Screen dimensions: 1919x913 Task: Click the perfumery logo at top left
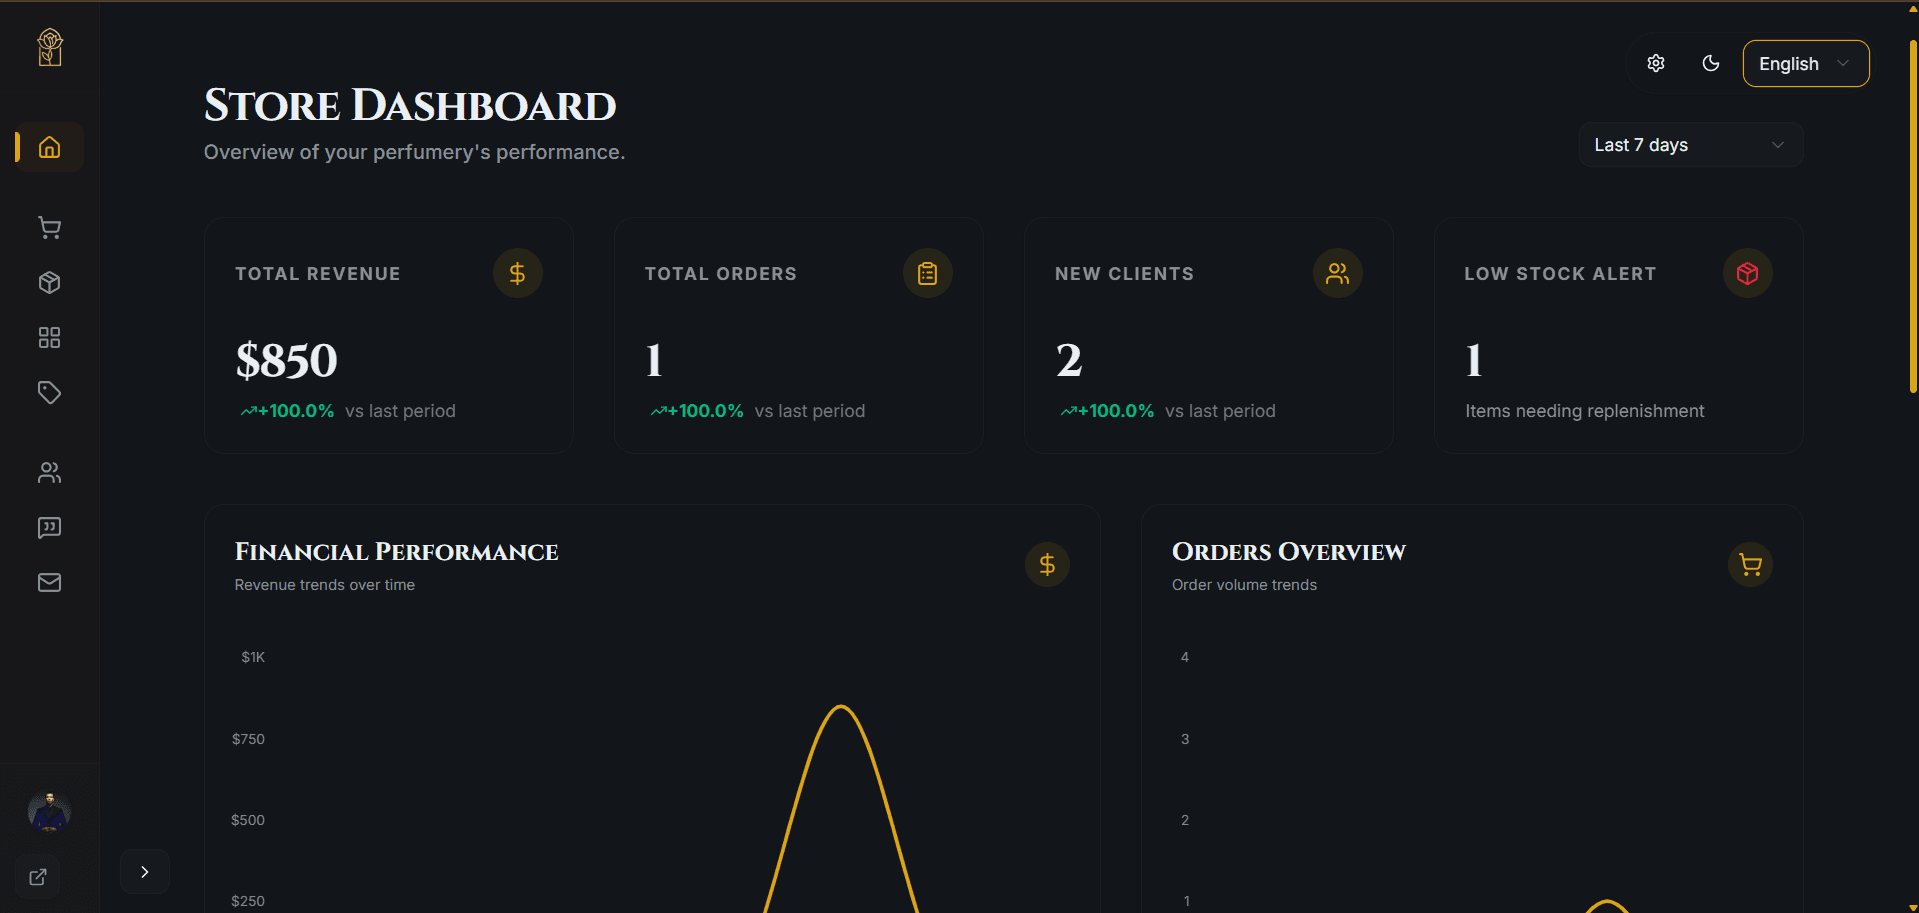[50, 47]
